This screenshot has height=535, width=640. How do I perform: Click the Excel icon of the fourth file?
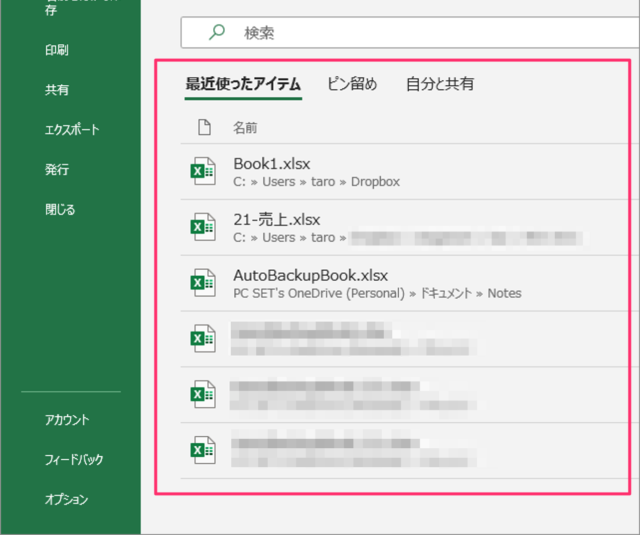pyautogui.click(x=203, y=340)
